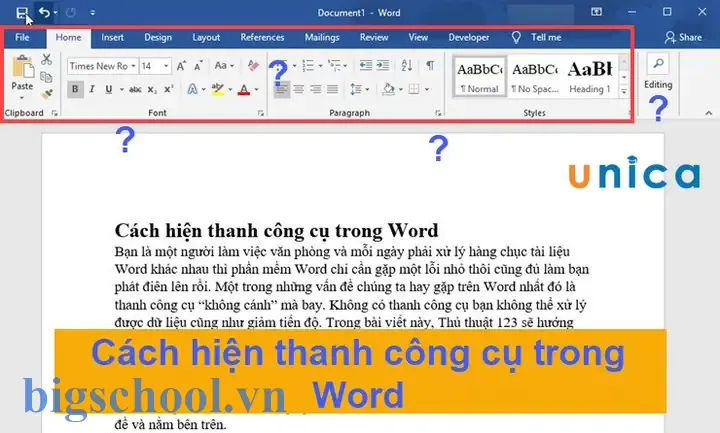Cut selection with the scissors icon

[x=46, y=59]
